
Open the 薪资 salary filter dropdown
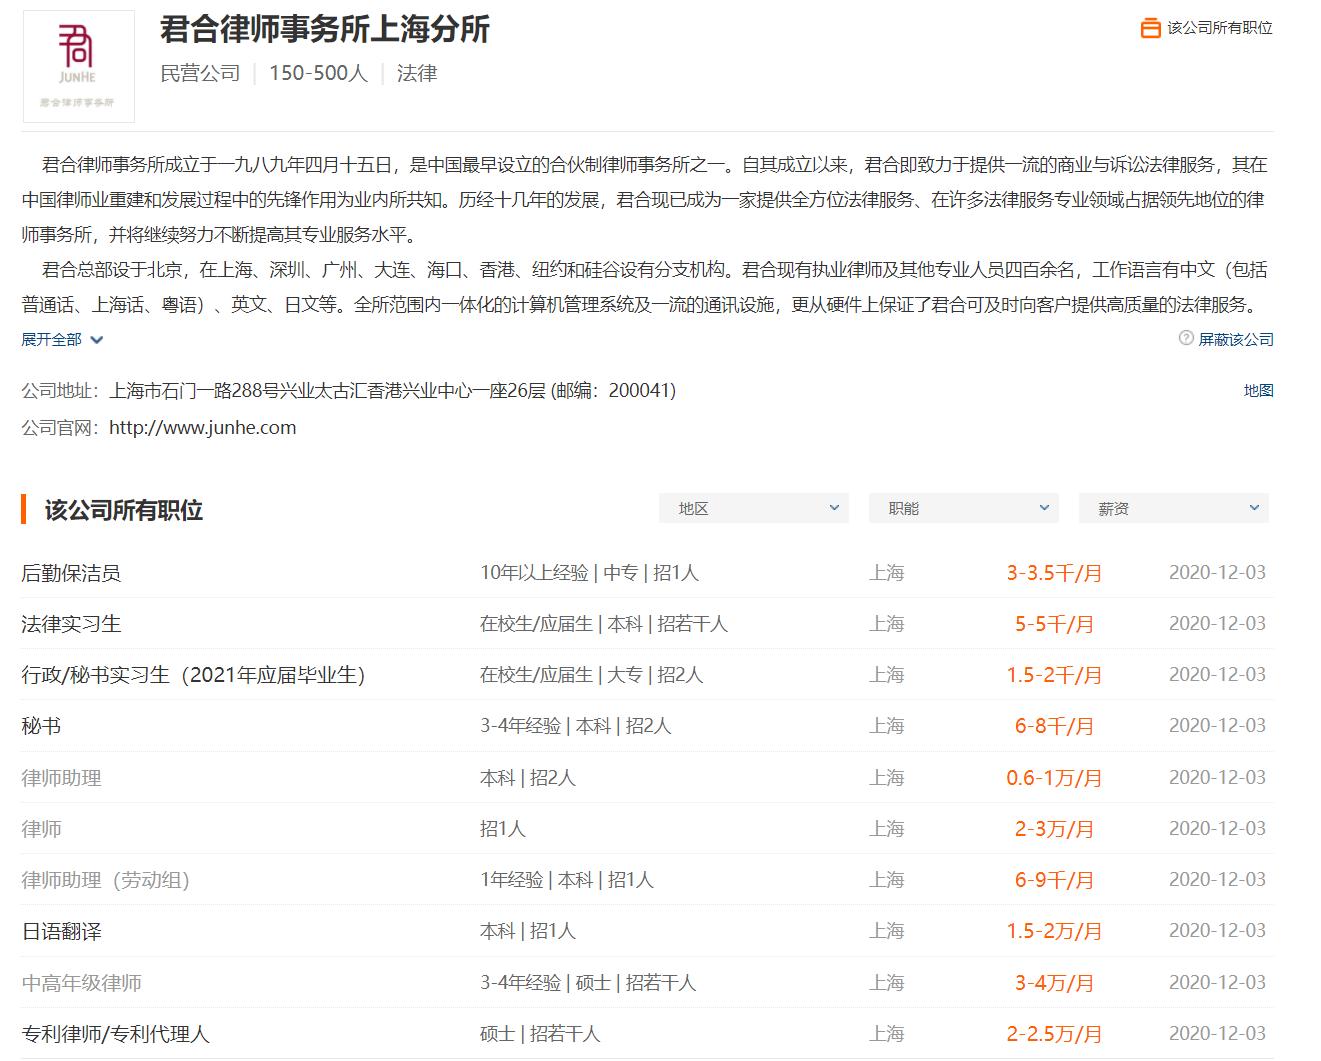coord(1173,509)
